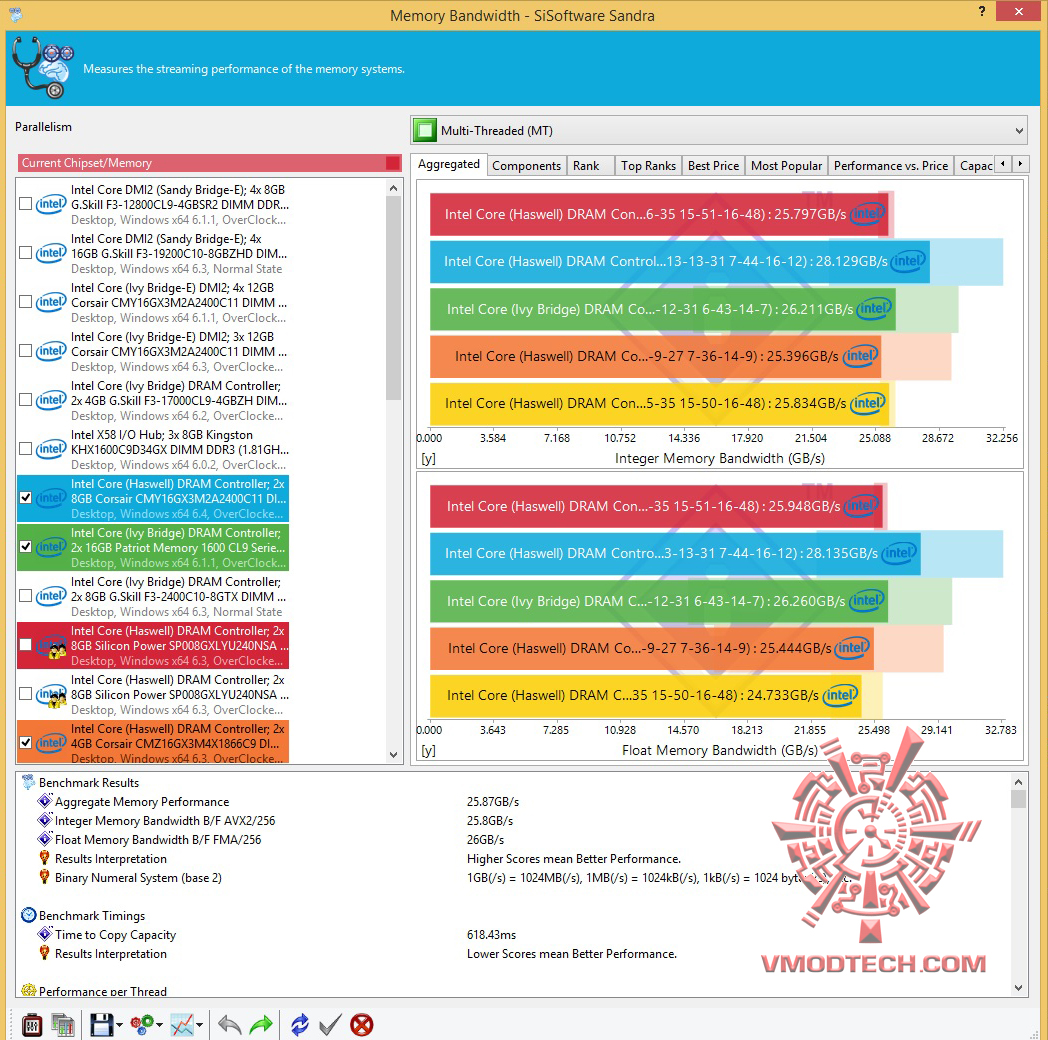Click the blue refresh arrows icon
Viewport: 1048px width, 1040px height.
[299, 1024]
